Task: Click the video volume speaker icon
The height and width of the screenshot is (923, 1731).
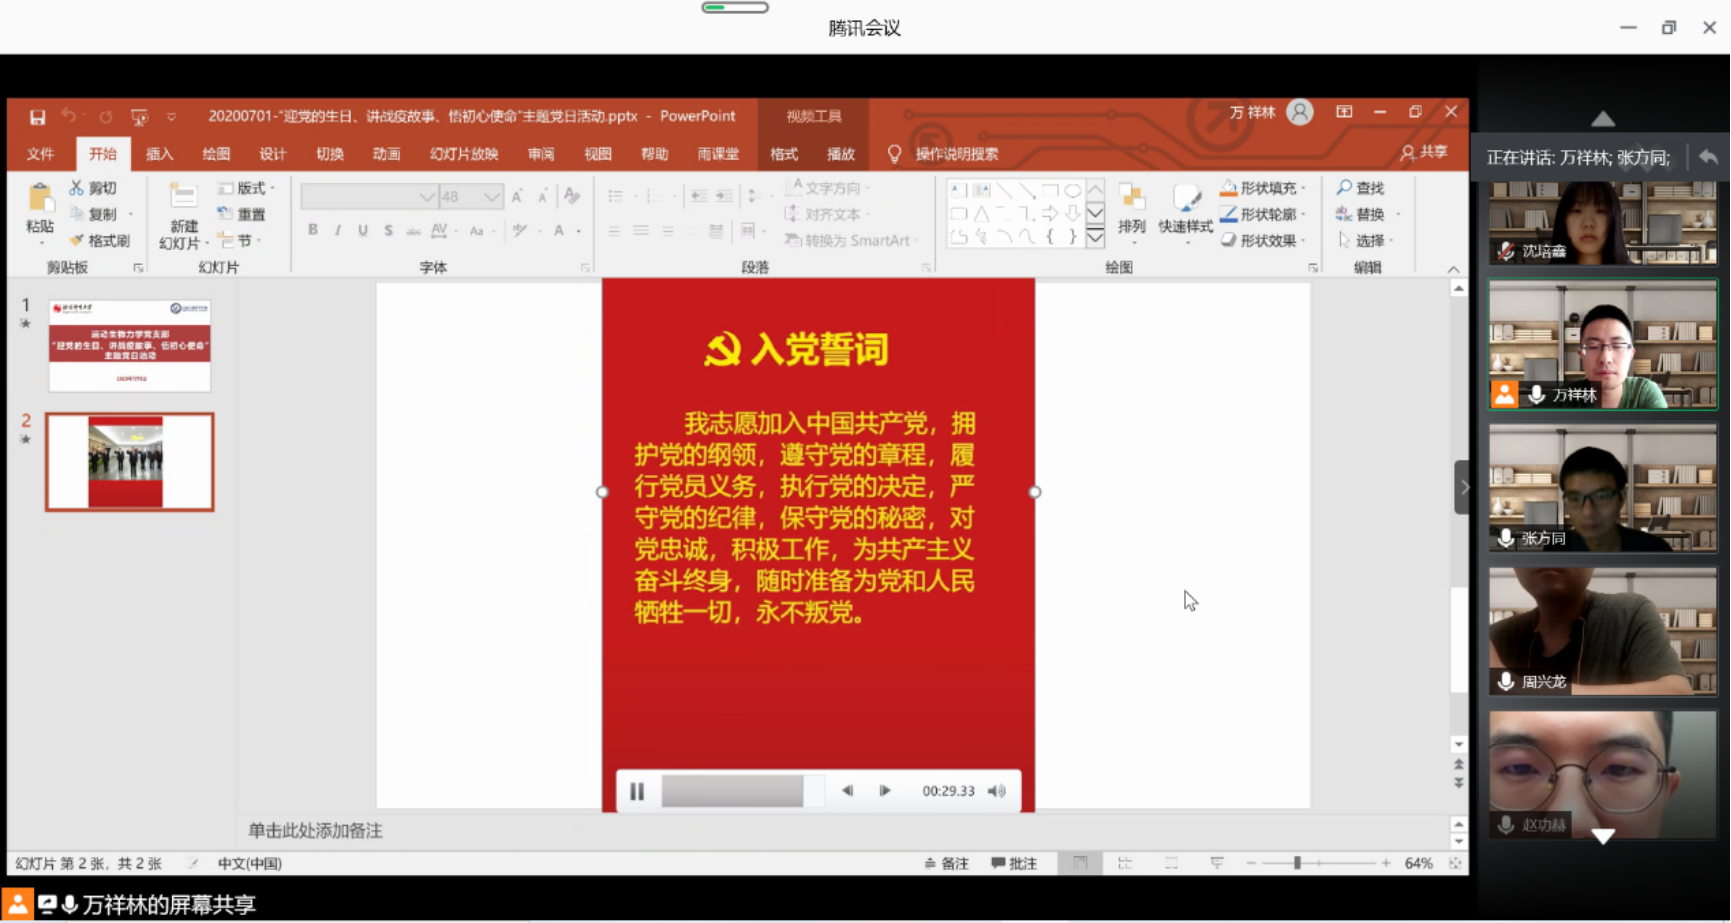Action: pyautogui.click(x=997, y=791)
